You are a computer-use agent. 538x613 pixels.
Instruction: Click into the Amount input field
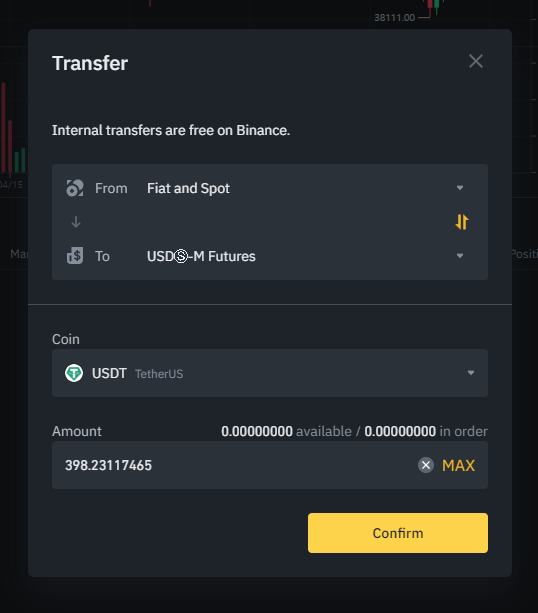(270, 465)
